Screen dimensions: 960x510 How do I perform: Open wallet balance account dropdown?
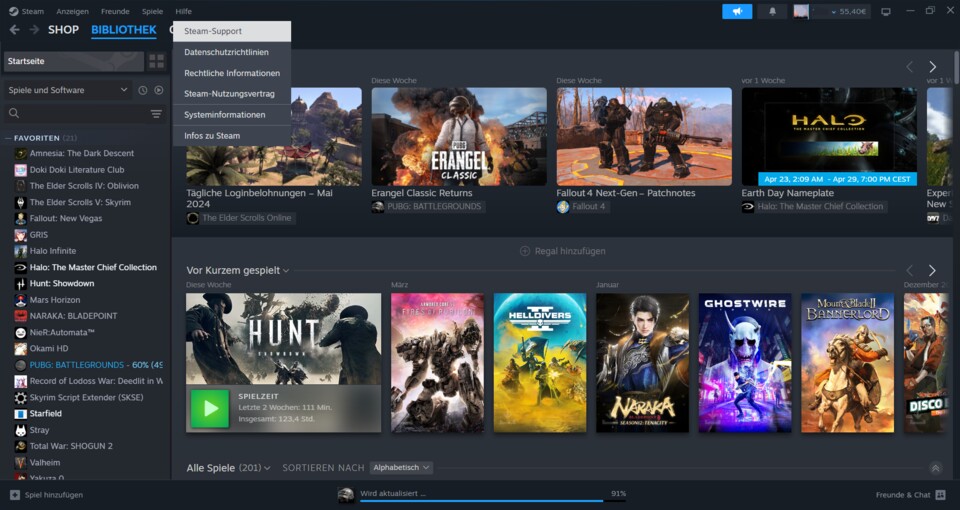849,12
